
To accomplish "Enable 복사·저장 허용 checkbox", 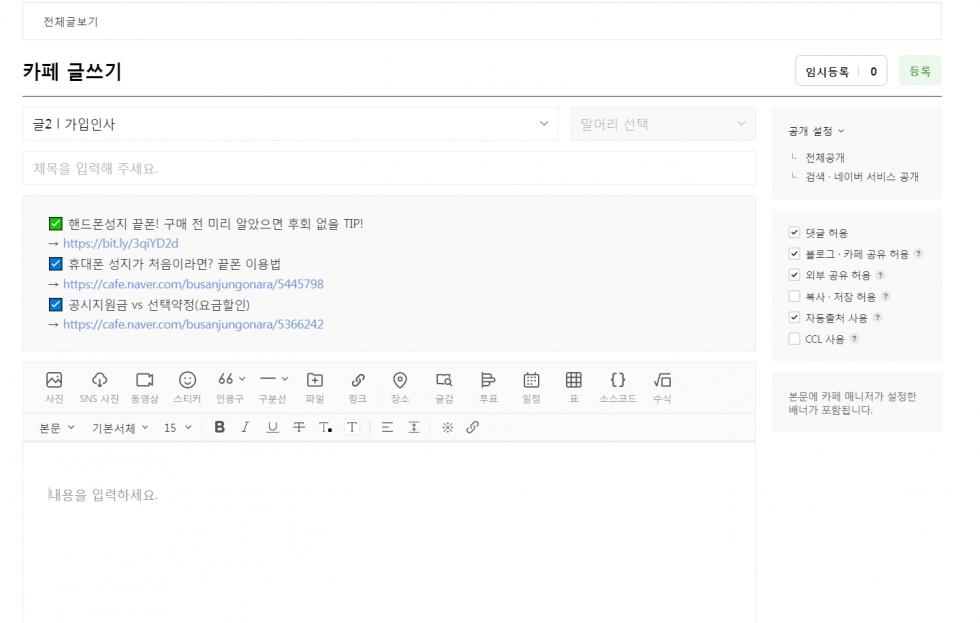I will (794, 296).
